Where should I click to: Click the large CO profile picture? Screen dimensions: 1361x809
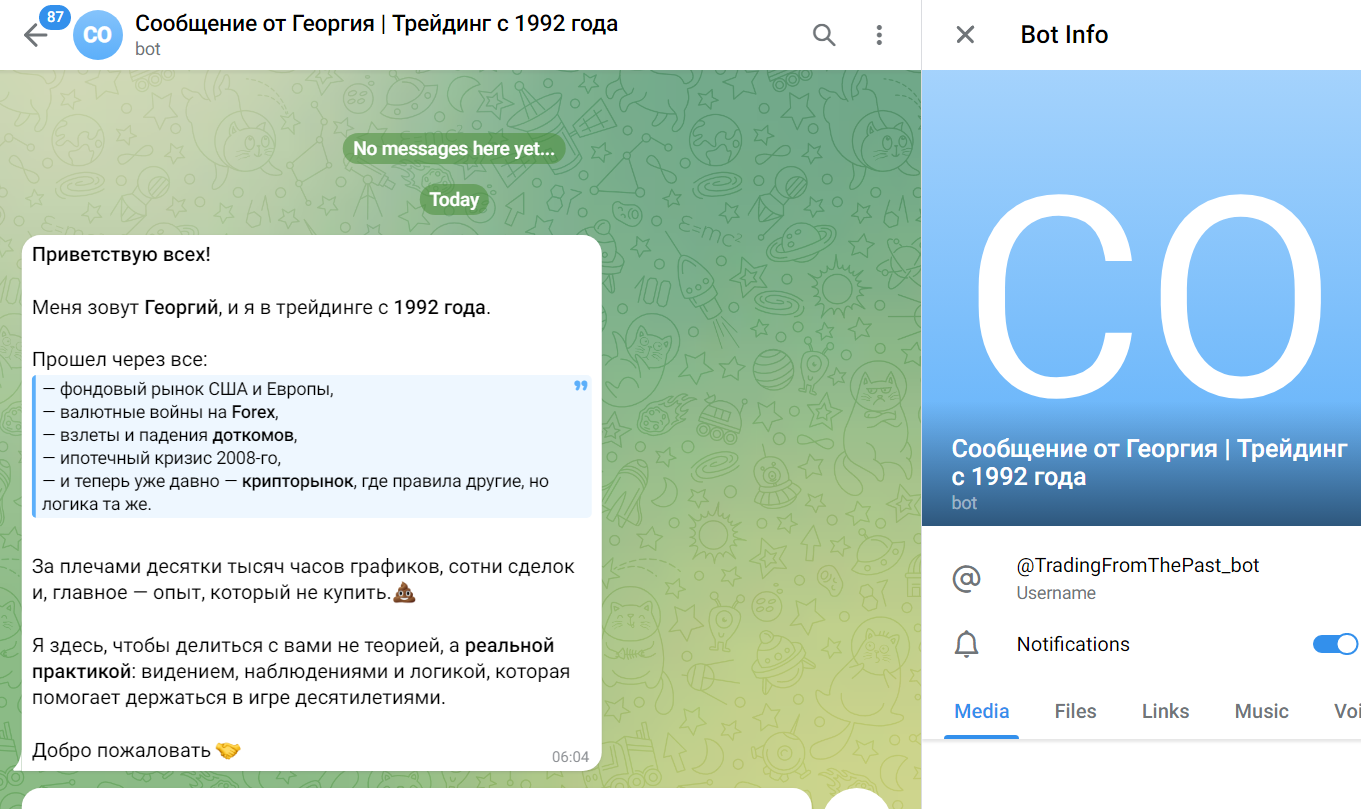pos(1141,297)
